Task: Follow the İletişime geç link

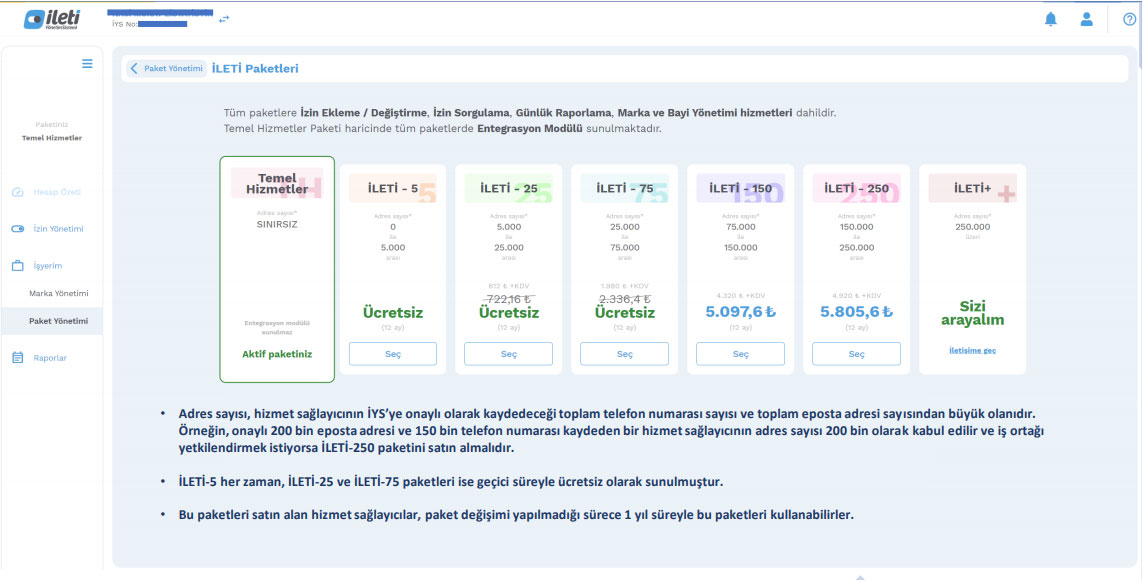Action: point(972,351)
